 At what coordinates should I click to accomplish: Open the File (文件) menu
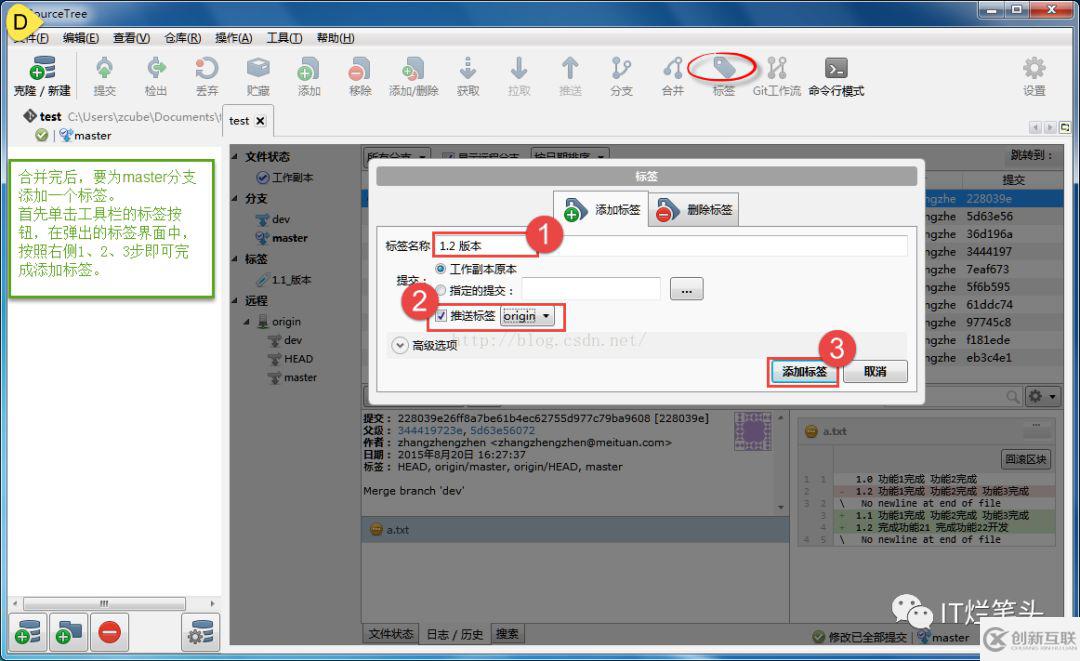pyautogui.click(x=31, y=38)
